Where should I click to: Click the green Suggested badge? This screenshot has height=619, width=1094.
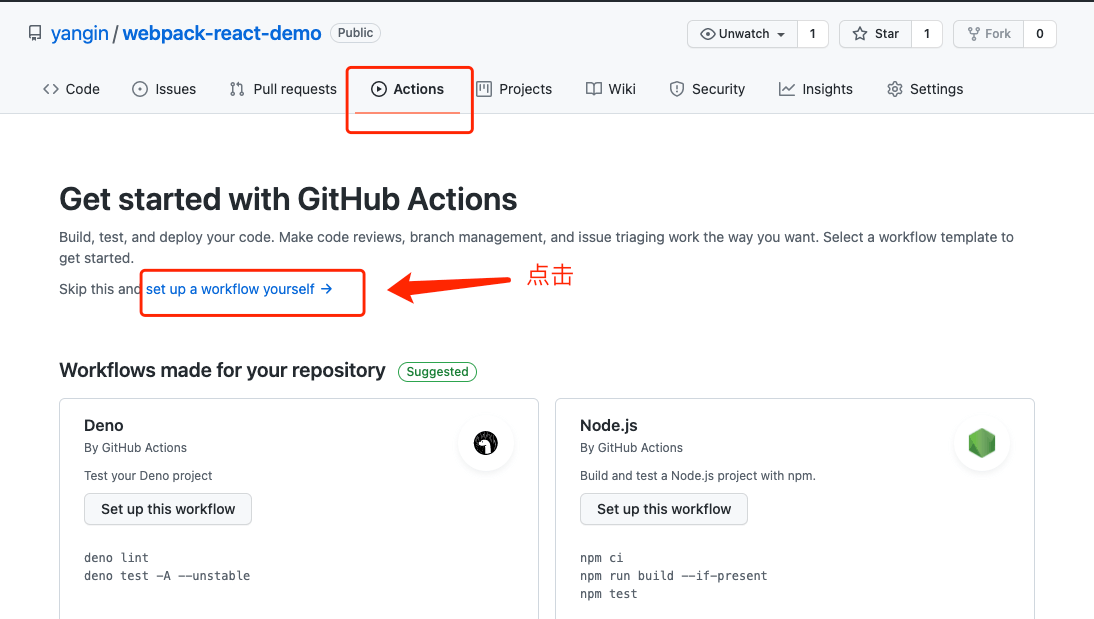437,372
